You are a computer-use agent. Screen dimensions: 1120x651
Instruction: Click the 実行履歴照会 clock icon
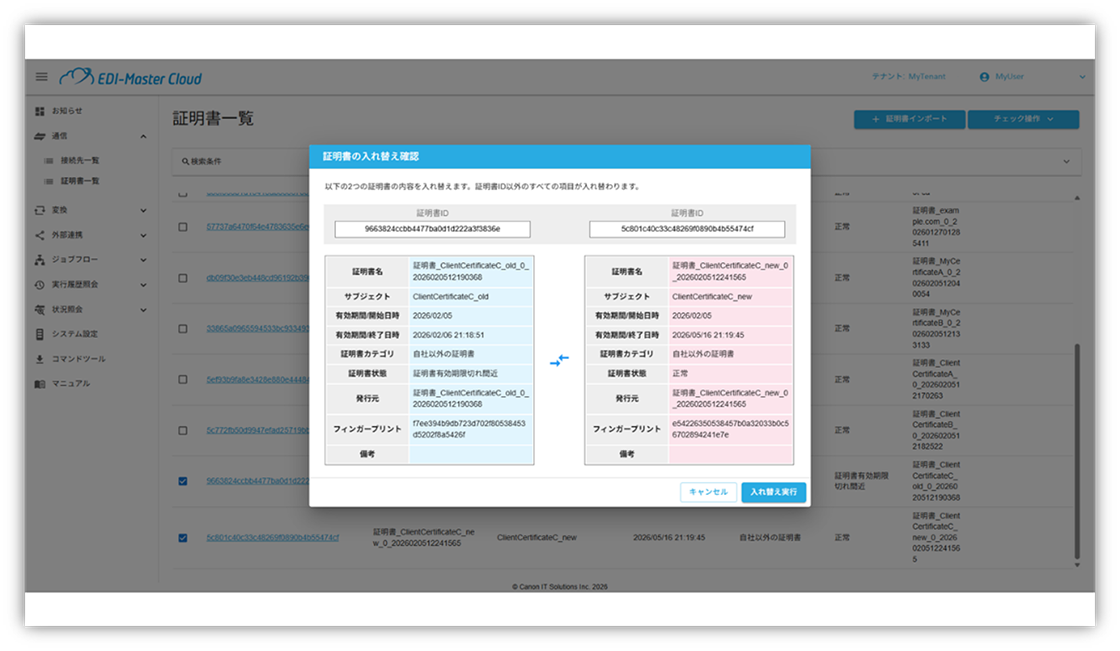click(x=40, y=285)
